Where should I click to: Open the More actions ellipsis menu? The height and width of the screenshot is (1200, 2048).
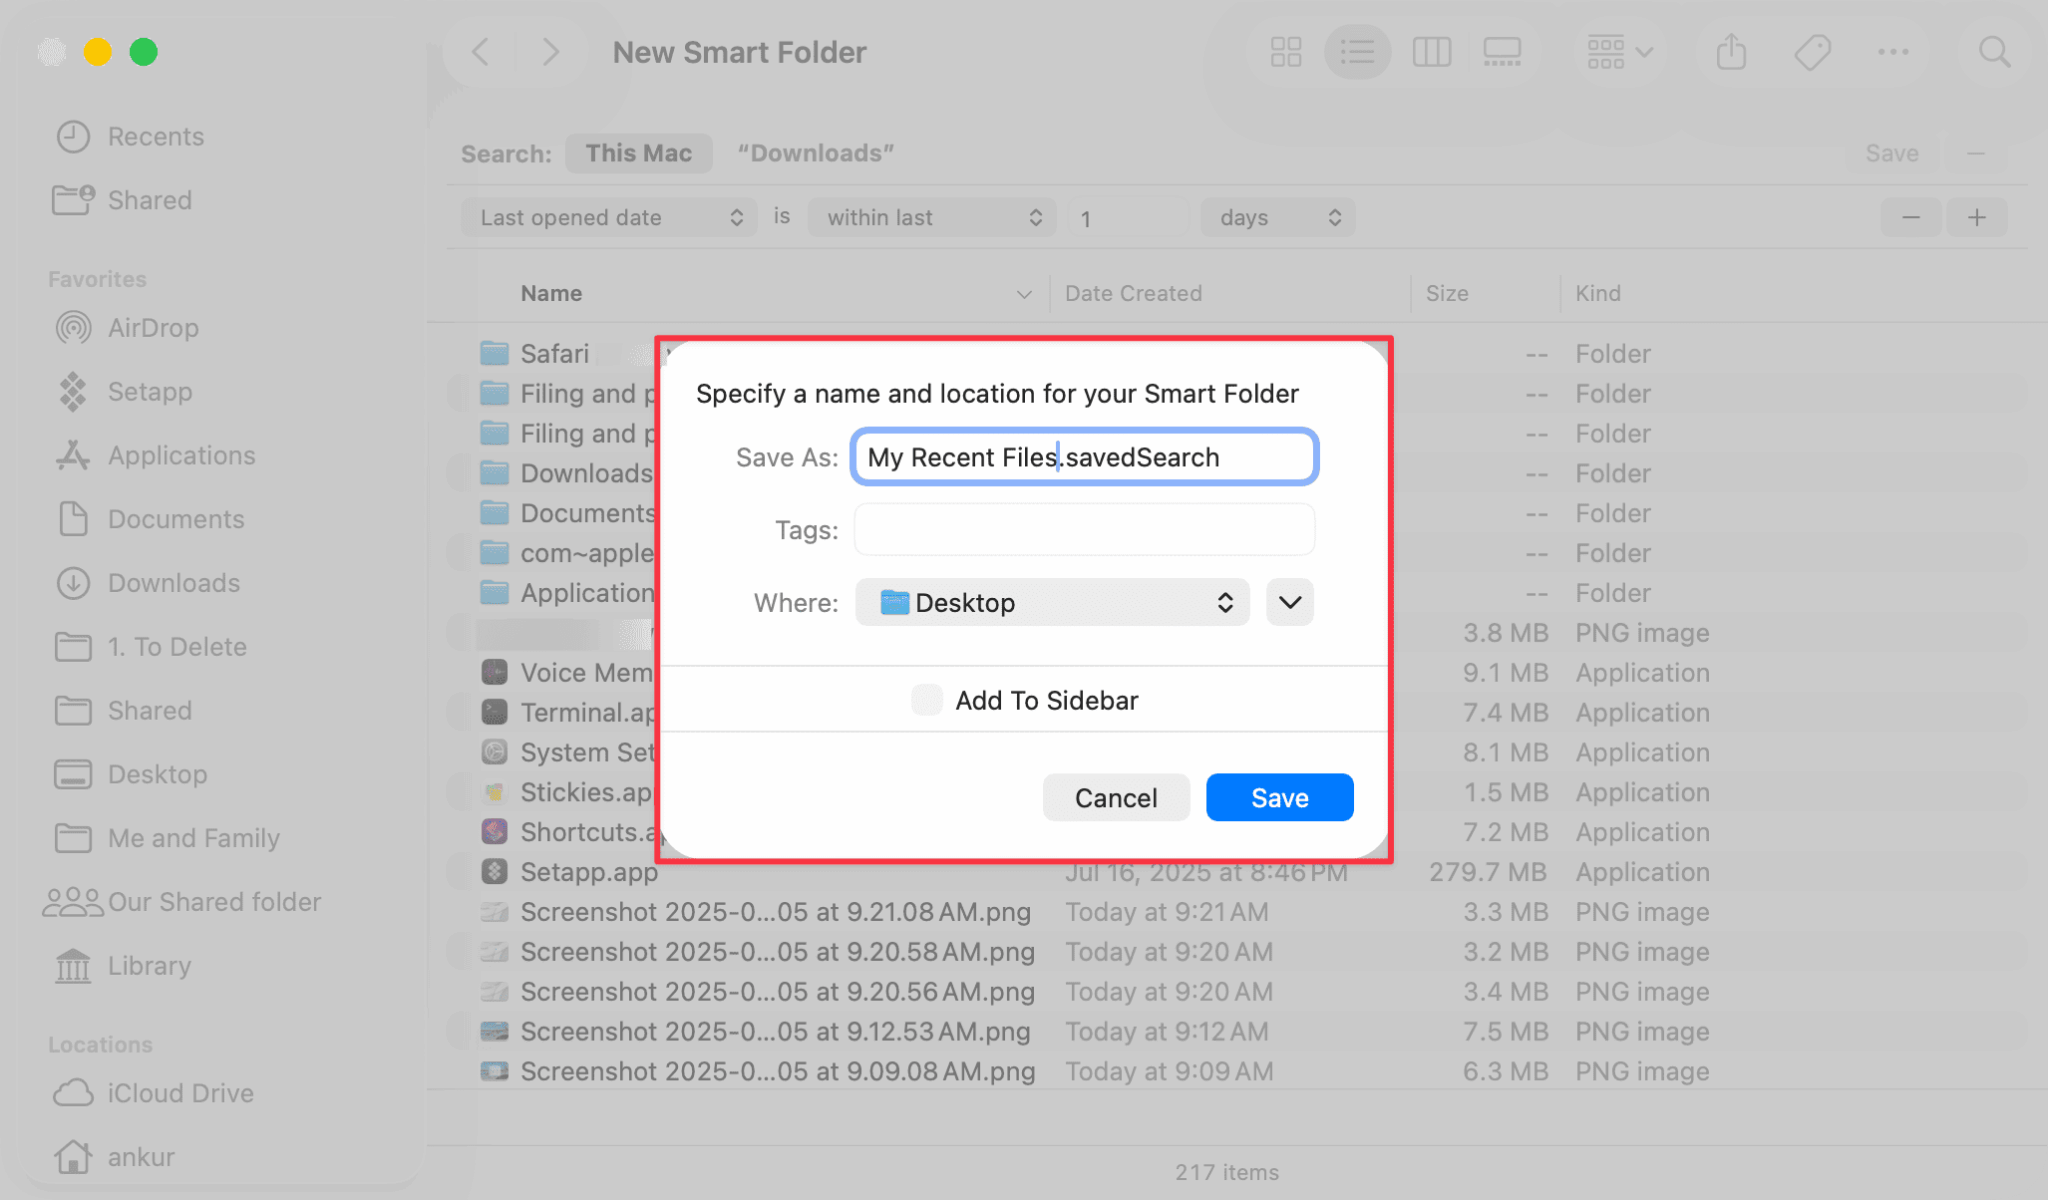coord(1893,52)
